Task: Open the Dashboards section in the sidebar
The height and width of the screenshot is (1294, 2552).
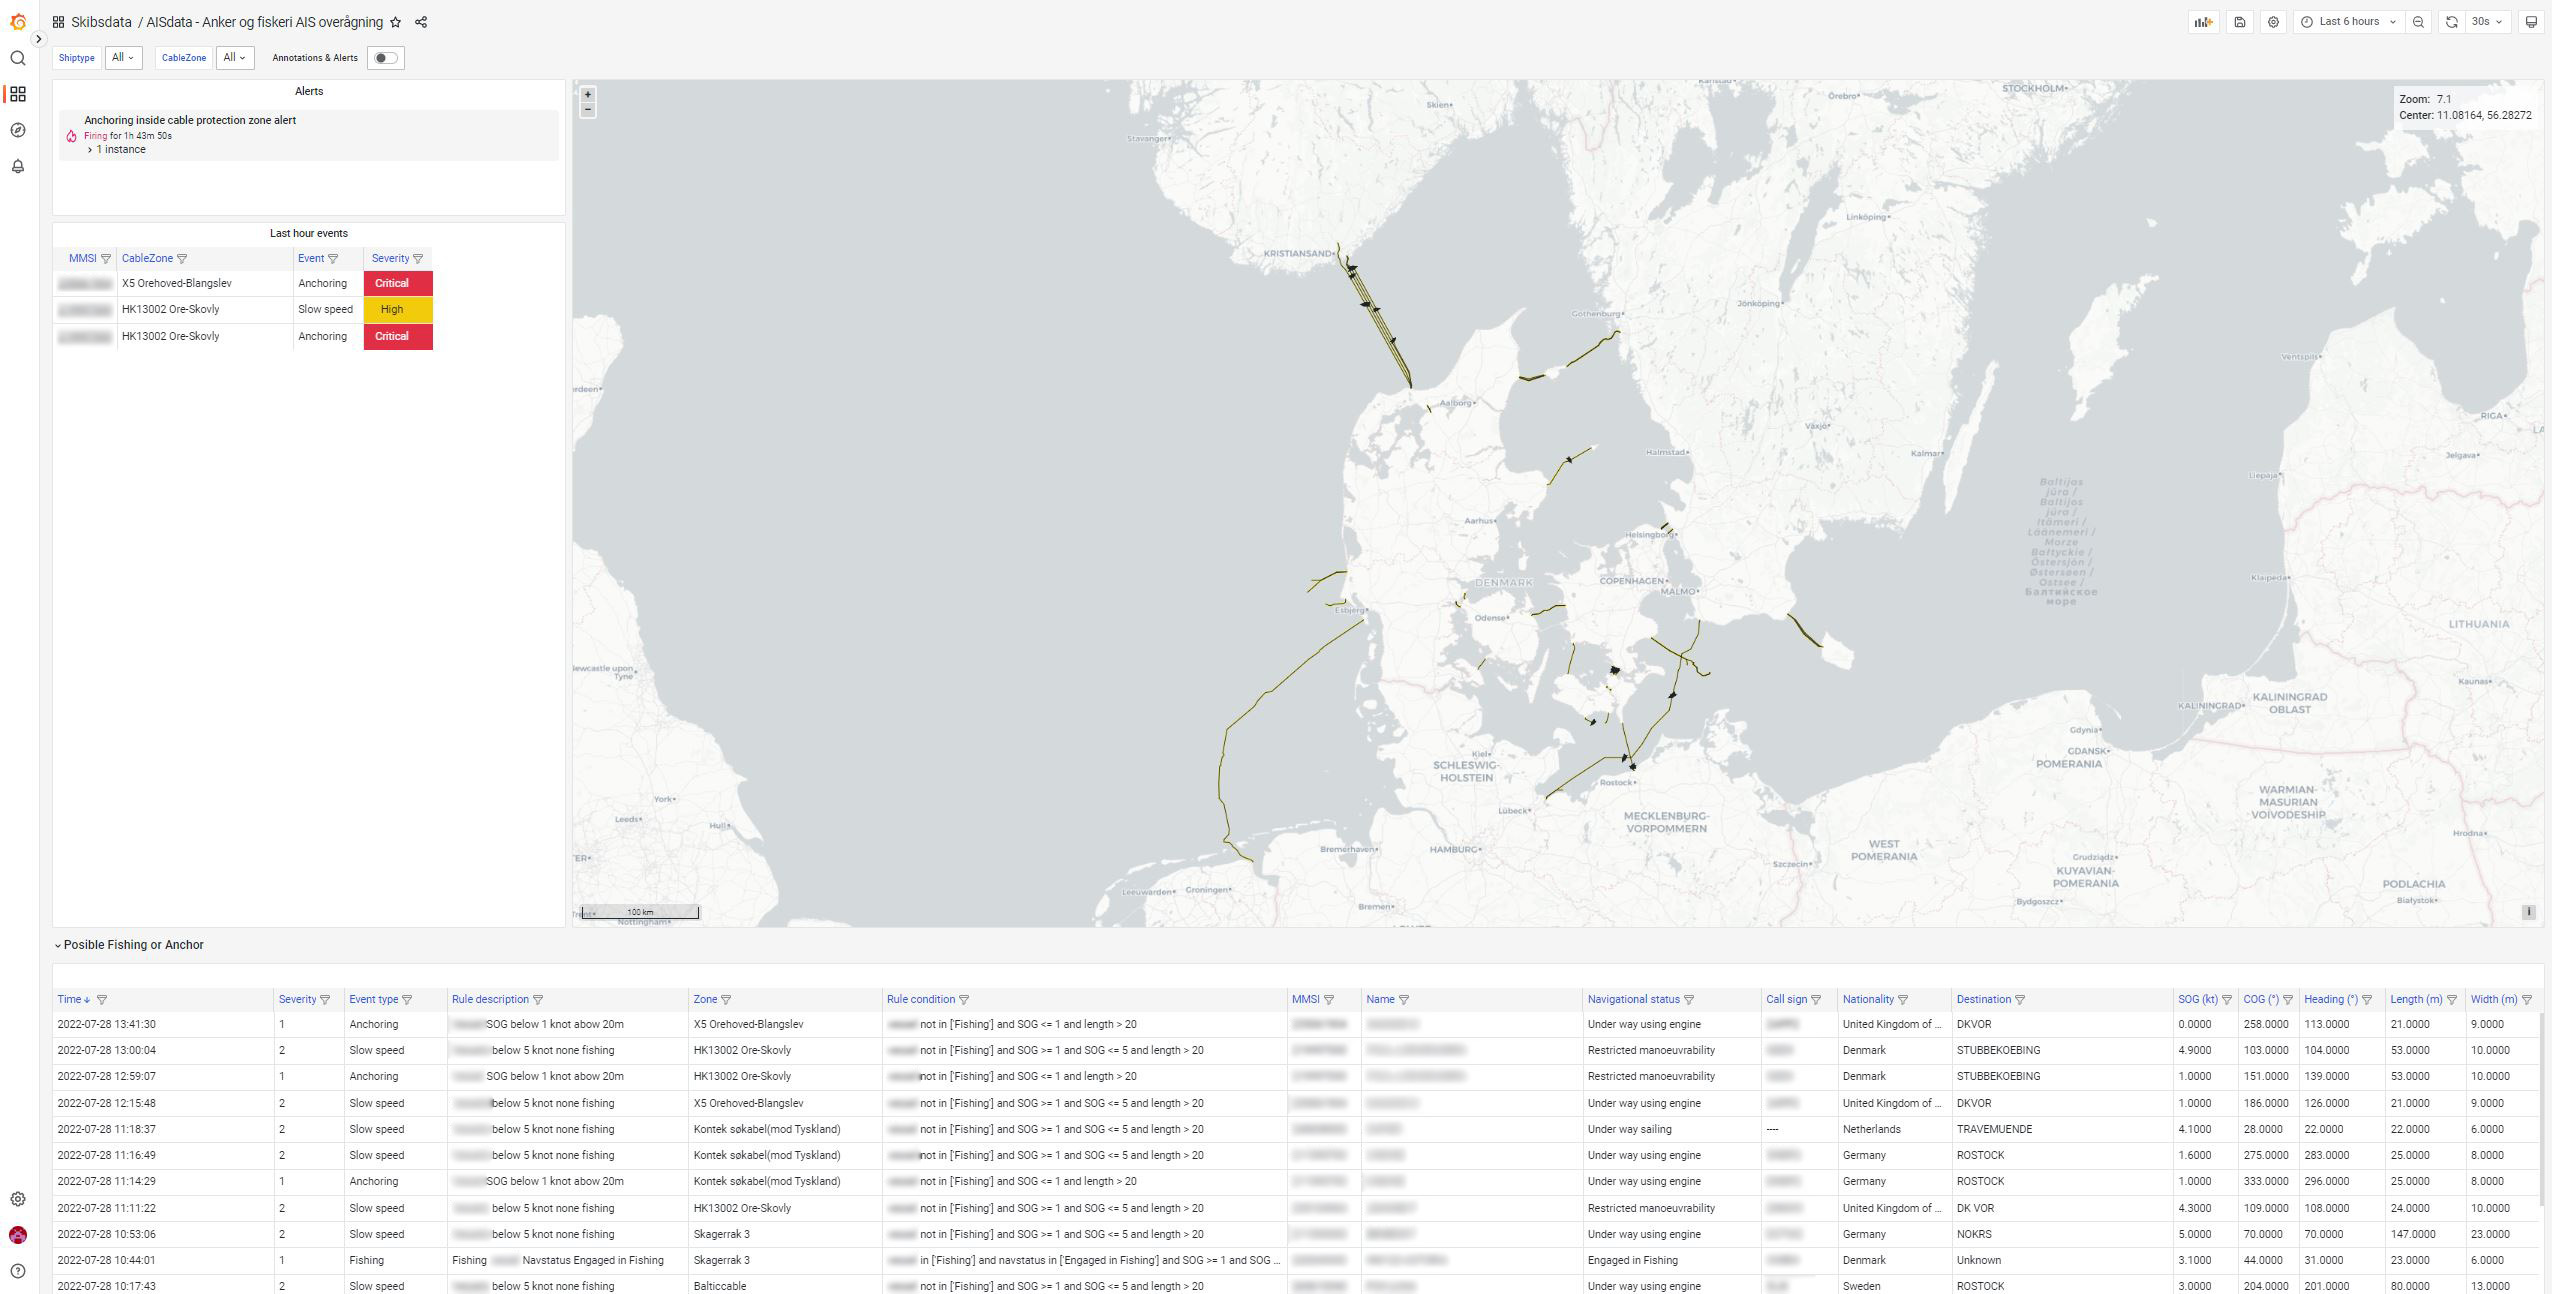Action: tap(17, 94)
